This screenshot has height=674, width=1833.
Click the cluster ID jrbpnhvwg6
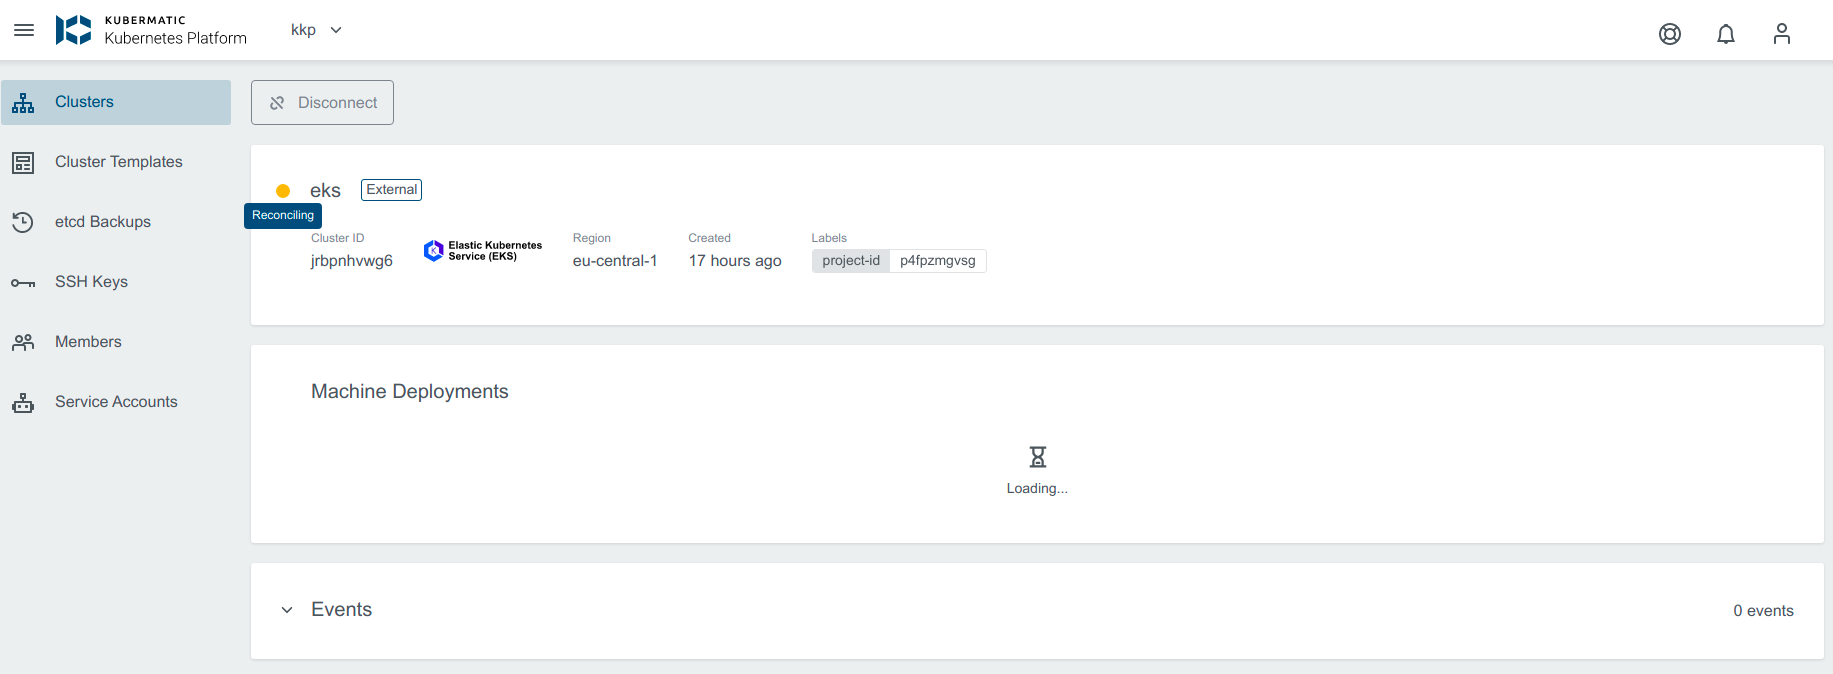tap(351, 261)
